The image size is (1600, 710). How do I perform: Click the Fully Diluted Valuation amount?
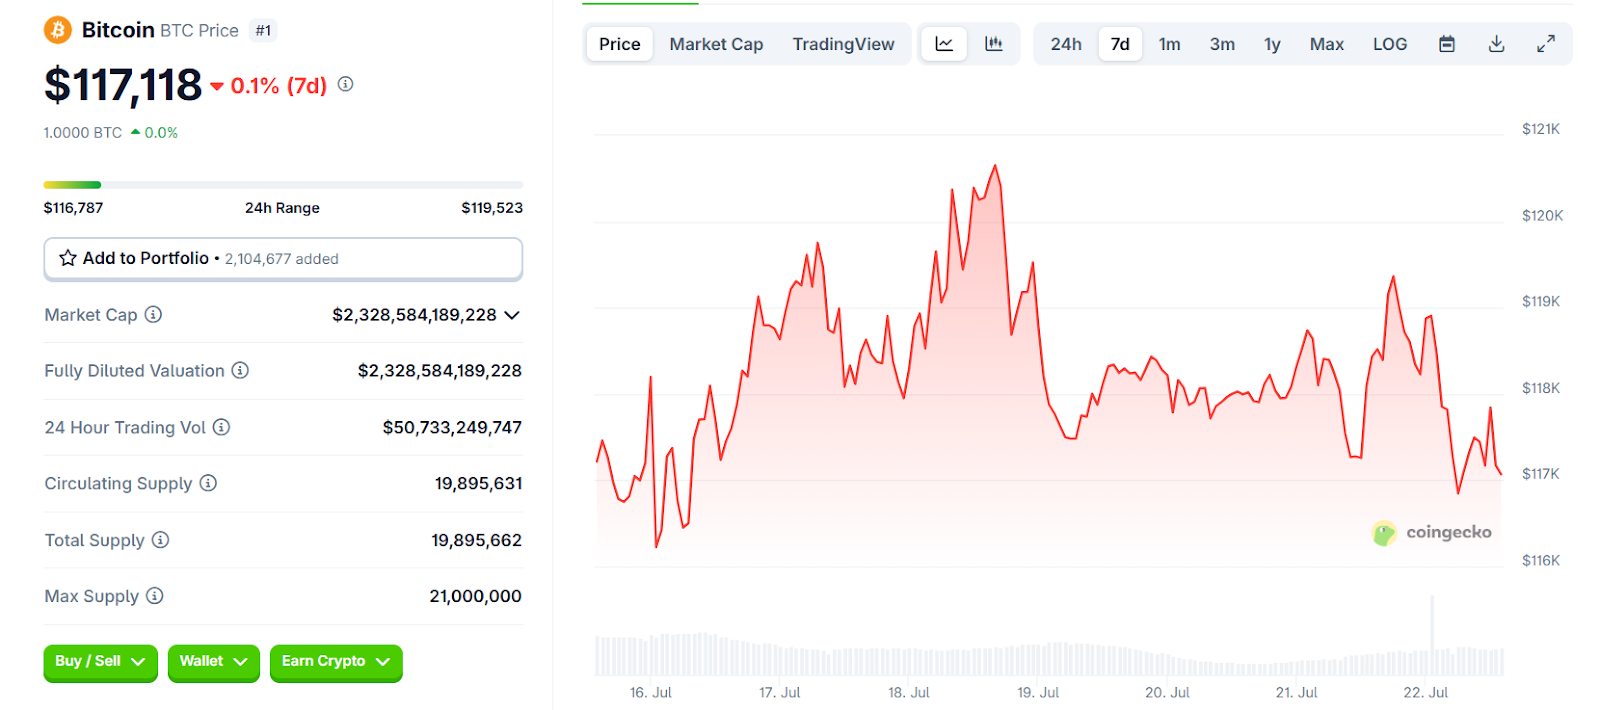pos(440,370)
